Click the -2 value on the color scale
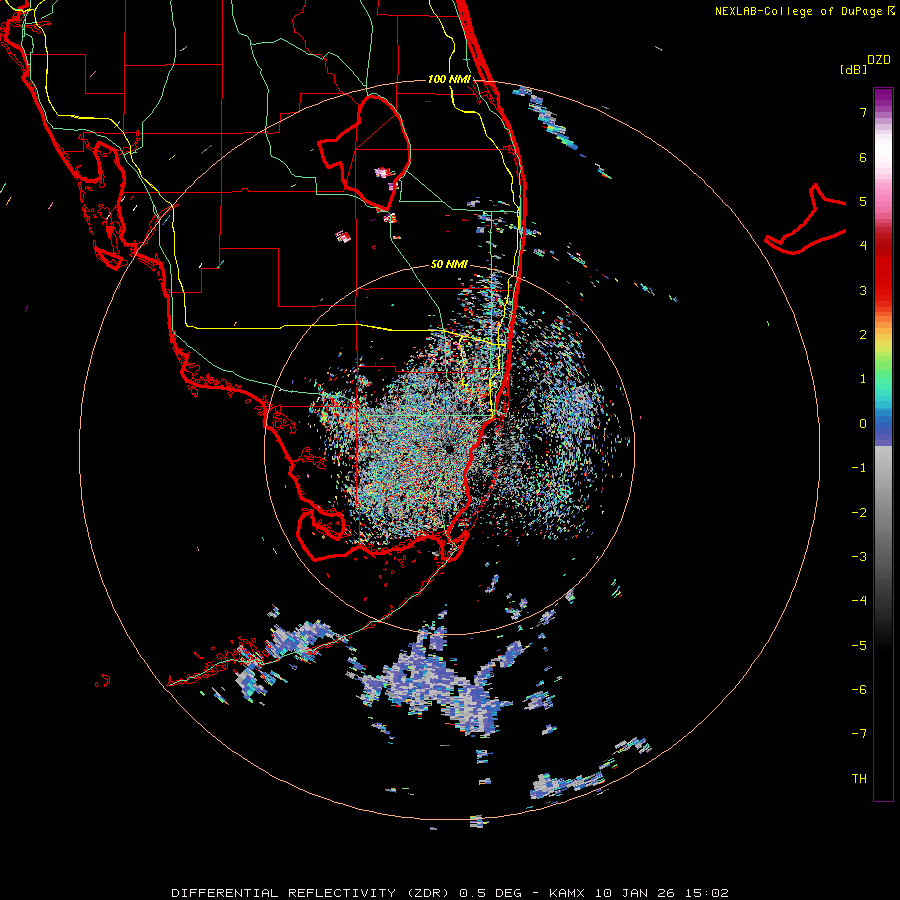 [x=859, y=512]
